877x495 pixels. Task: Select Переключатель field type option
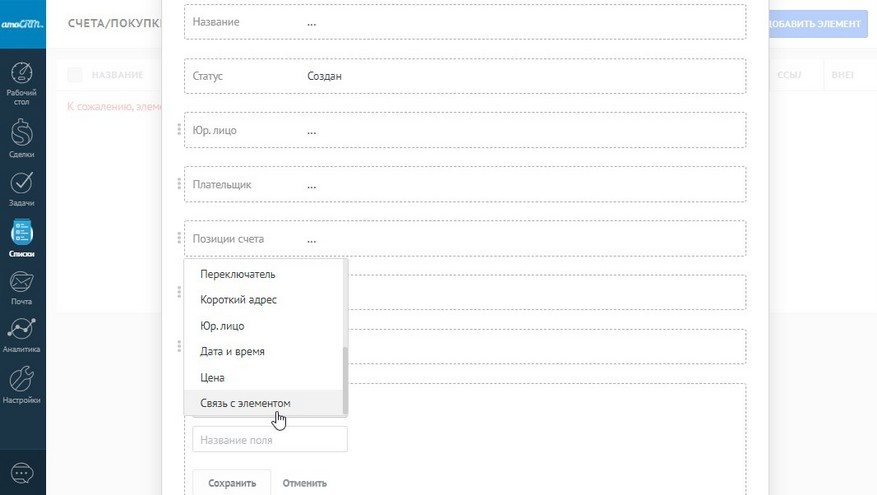[x=238, y=274]
